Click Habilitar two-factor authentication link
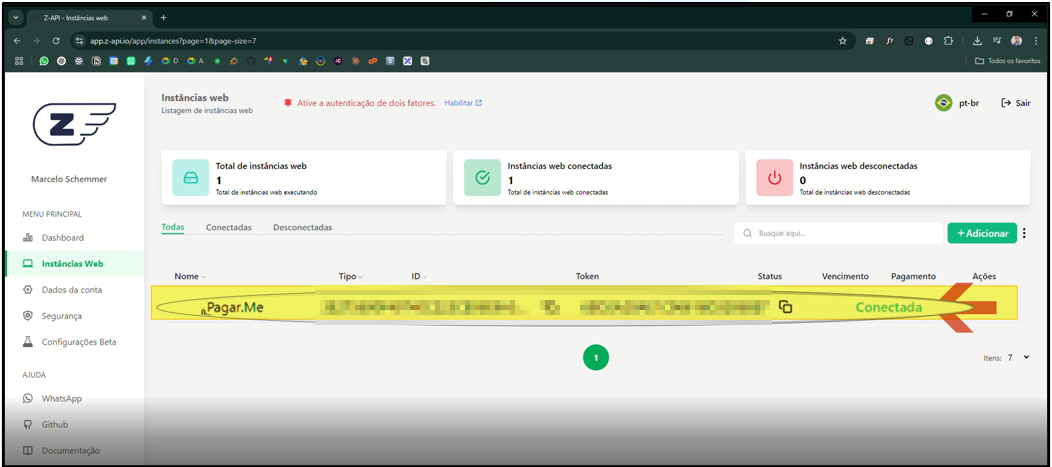 click(x=463, y=103)
